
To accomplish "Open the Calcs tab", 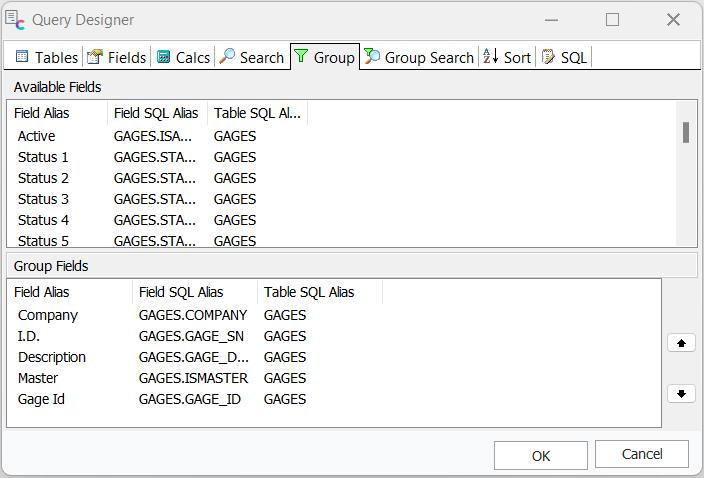I will click(183, 57).
